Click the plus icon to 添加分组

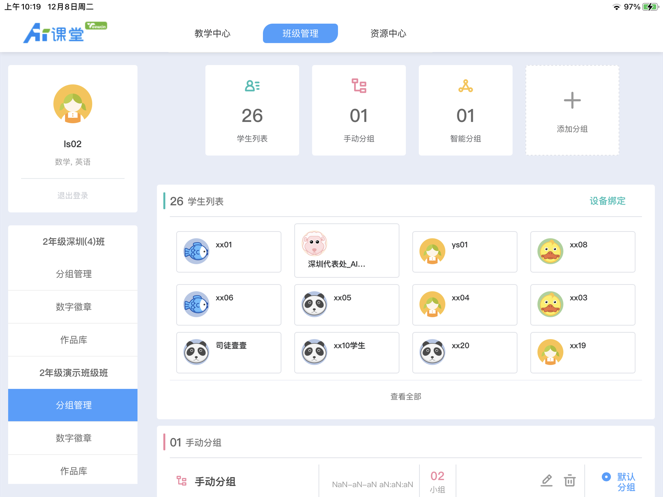(x=572, y=101)
